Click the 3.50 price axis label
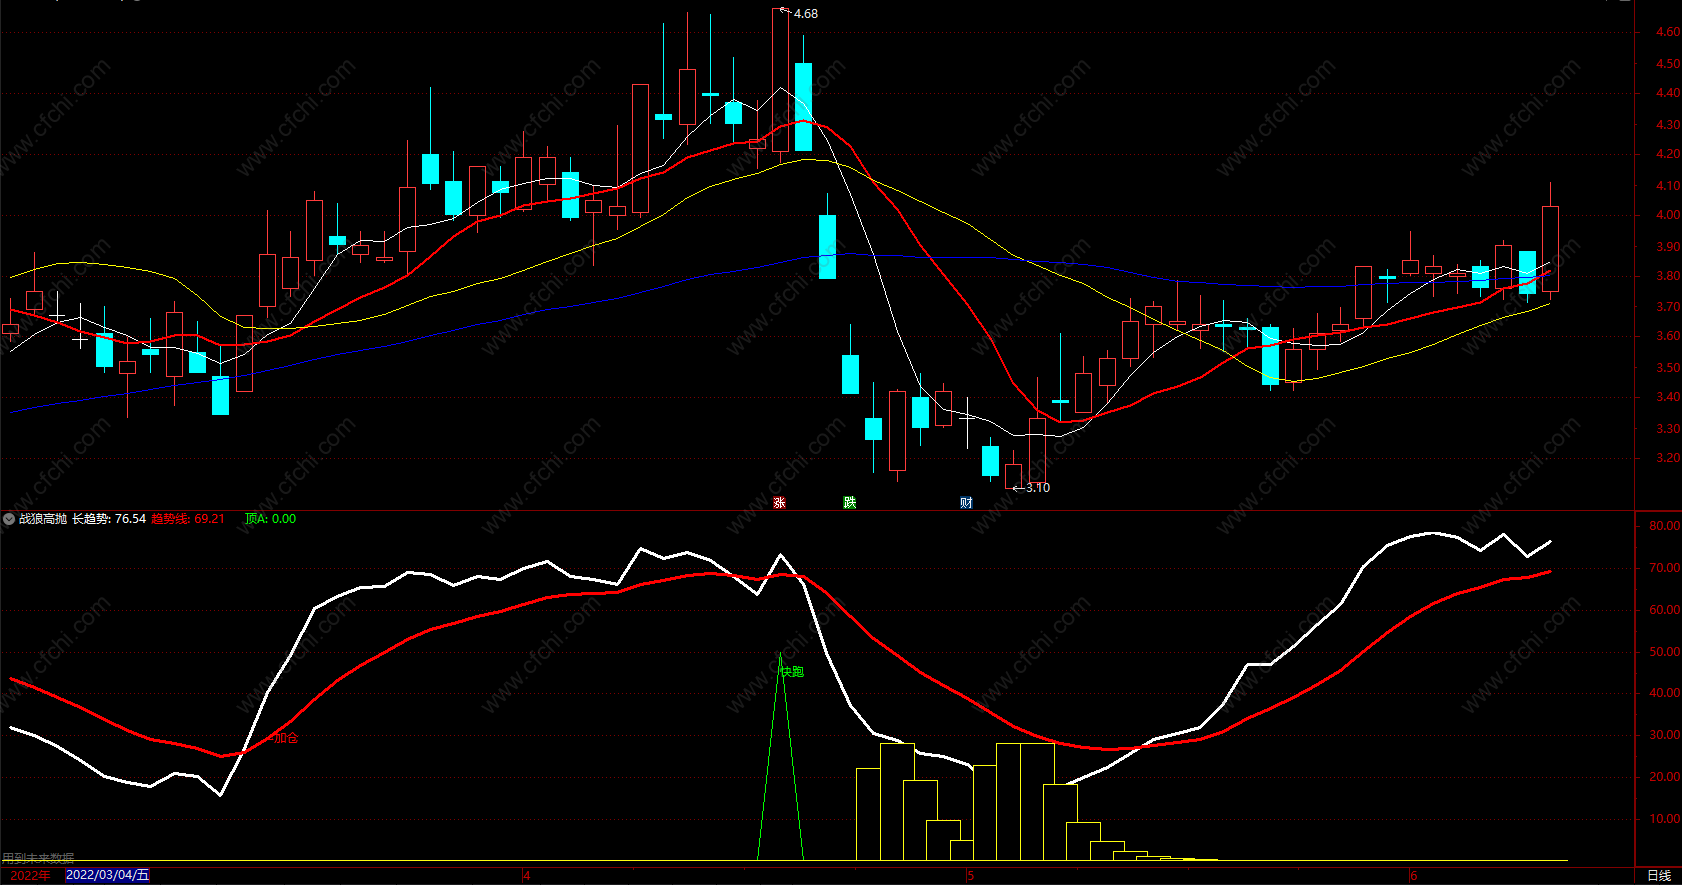 pos(1667,368)
